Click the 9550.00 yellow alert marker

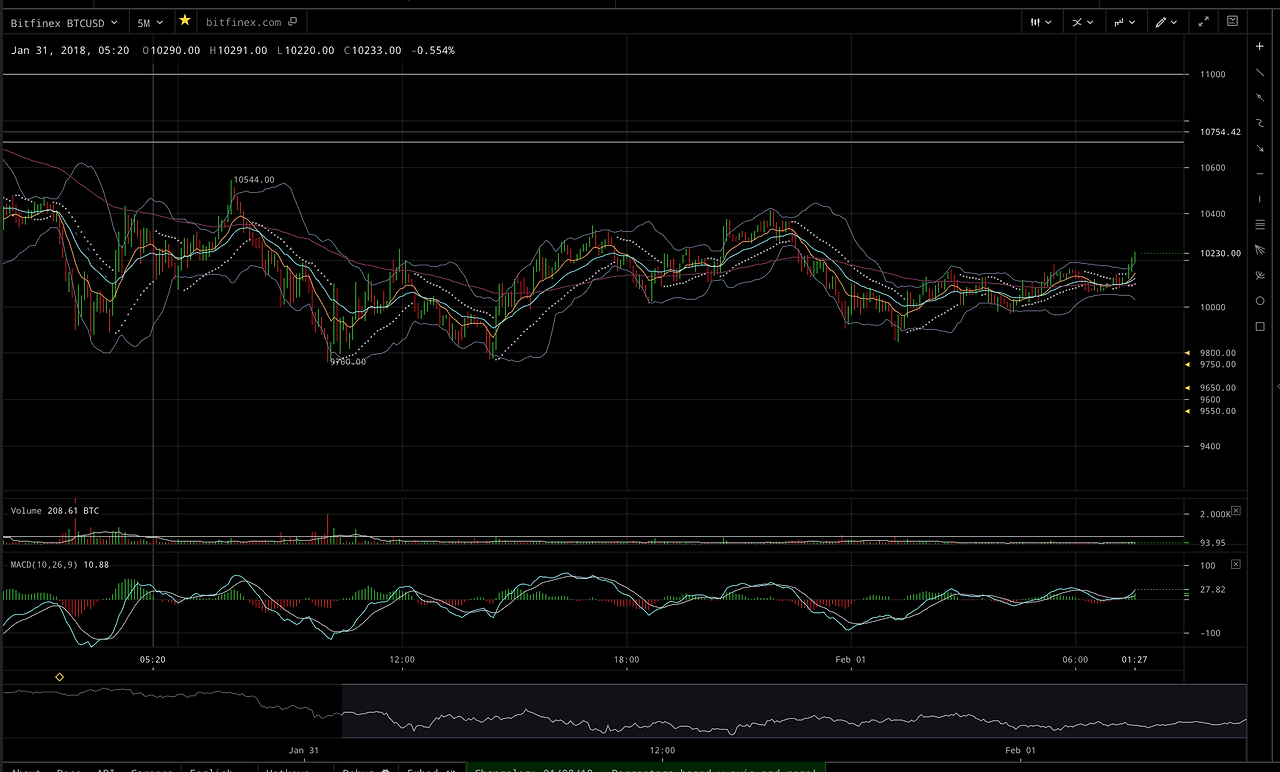tap(1187, 411)
